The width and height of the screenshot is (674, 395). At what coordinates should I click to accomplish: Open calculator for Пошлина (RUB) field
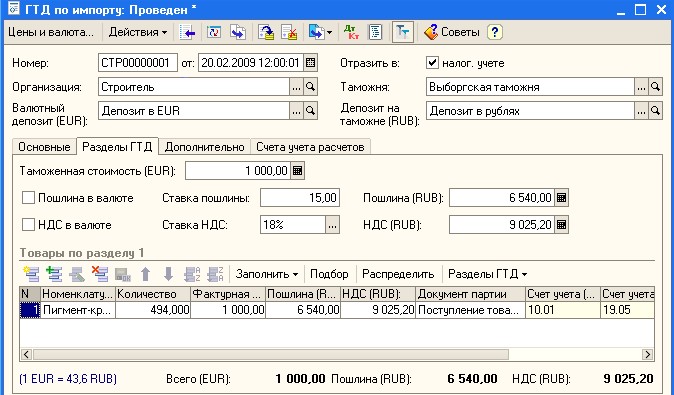tap(561, 198)
